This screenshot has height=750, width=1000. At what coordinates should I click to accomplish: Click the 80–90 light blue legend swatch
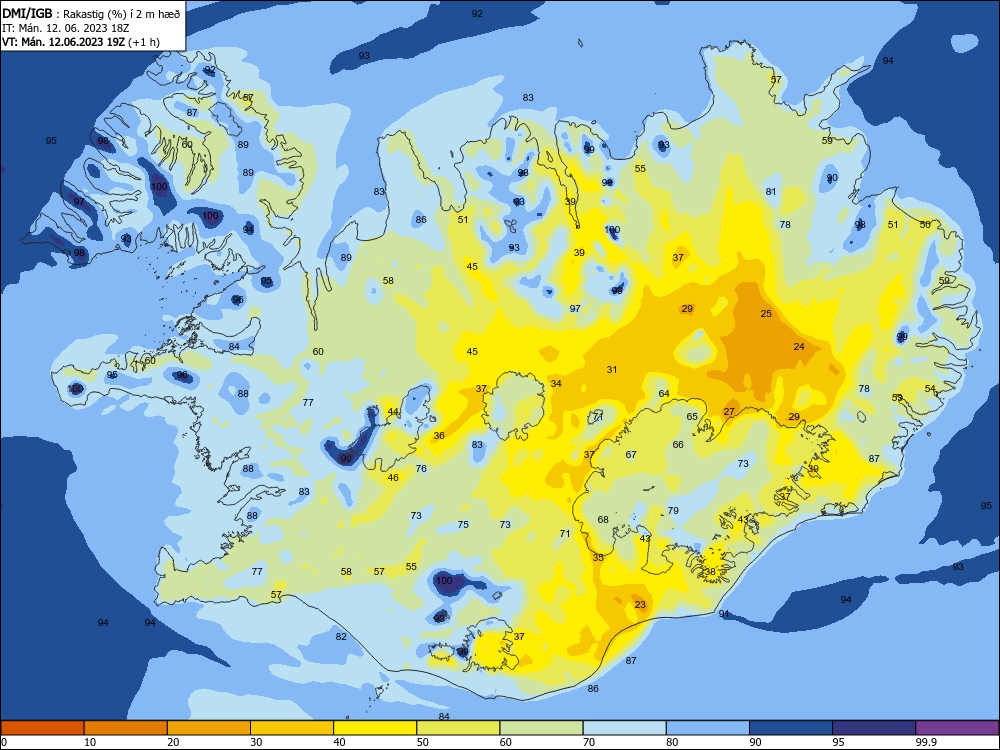[708, 728]
